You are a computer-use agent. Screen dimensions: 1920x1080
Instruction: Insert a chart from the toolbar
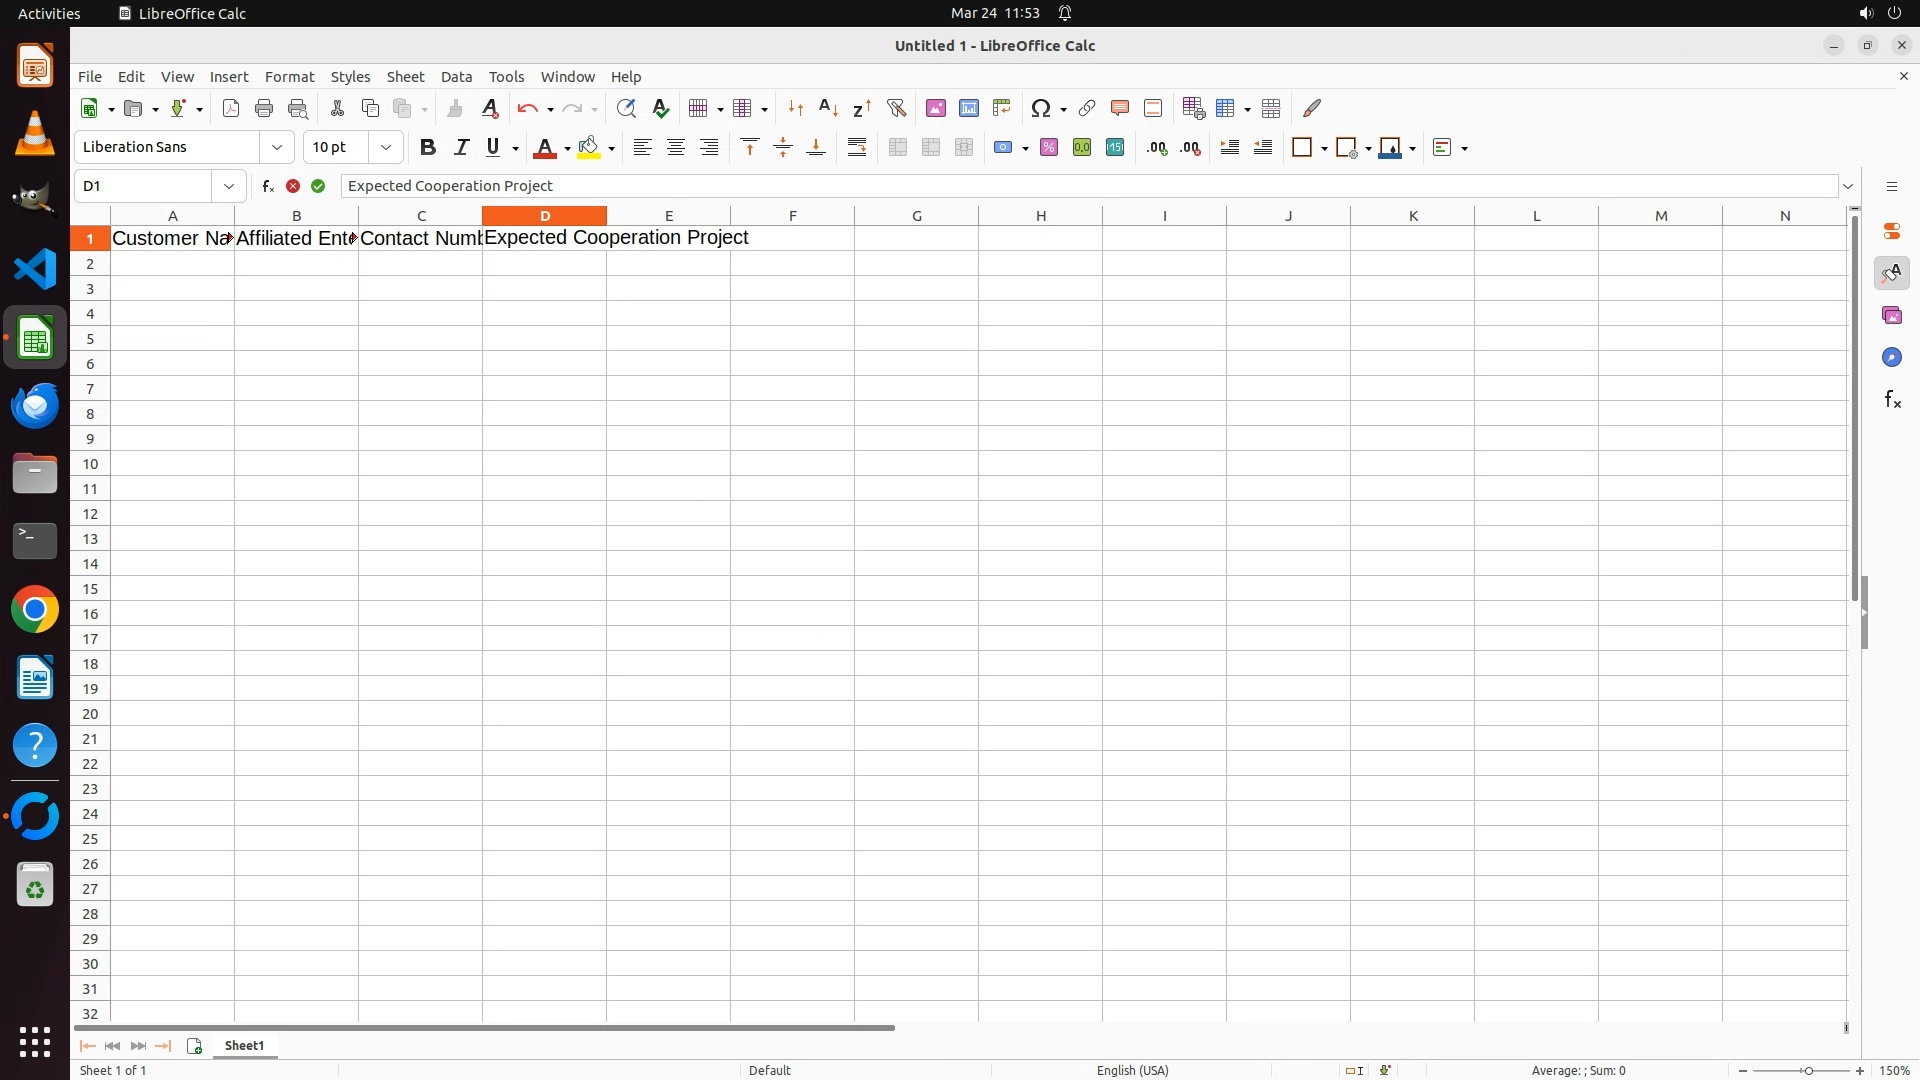click(x=968, y=108)
